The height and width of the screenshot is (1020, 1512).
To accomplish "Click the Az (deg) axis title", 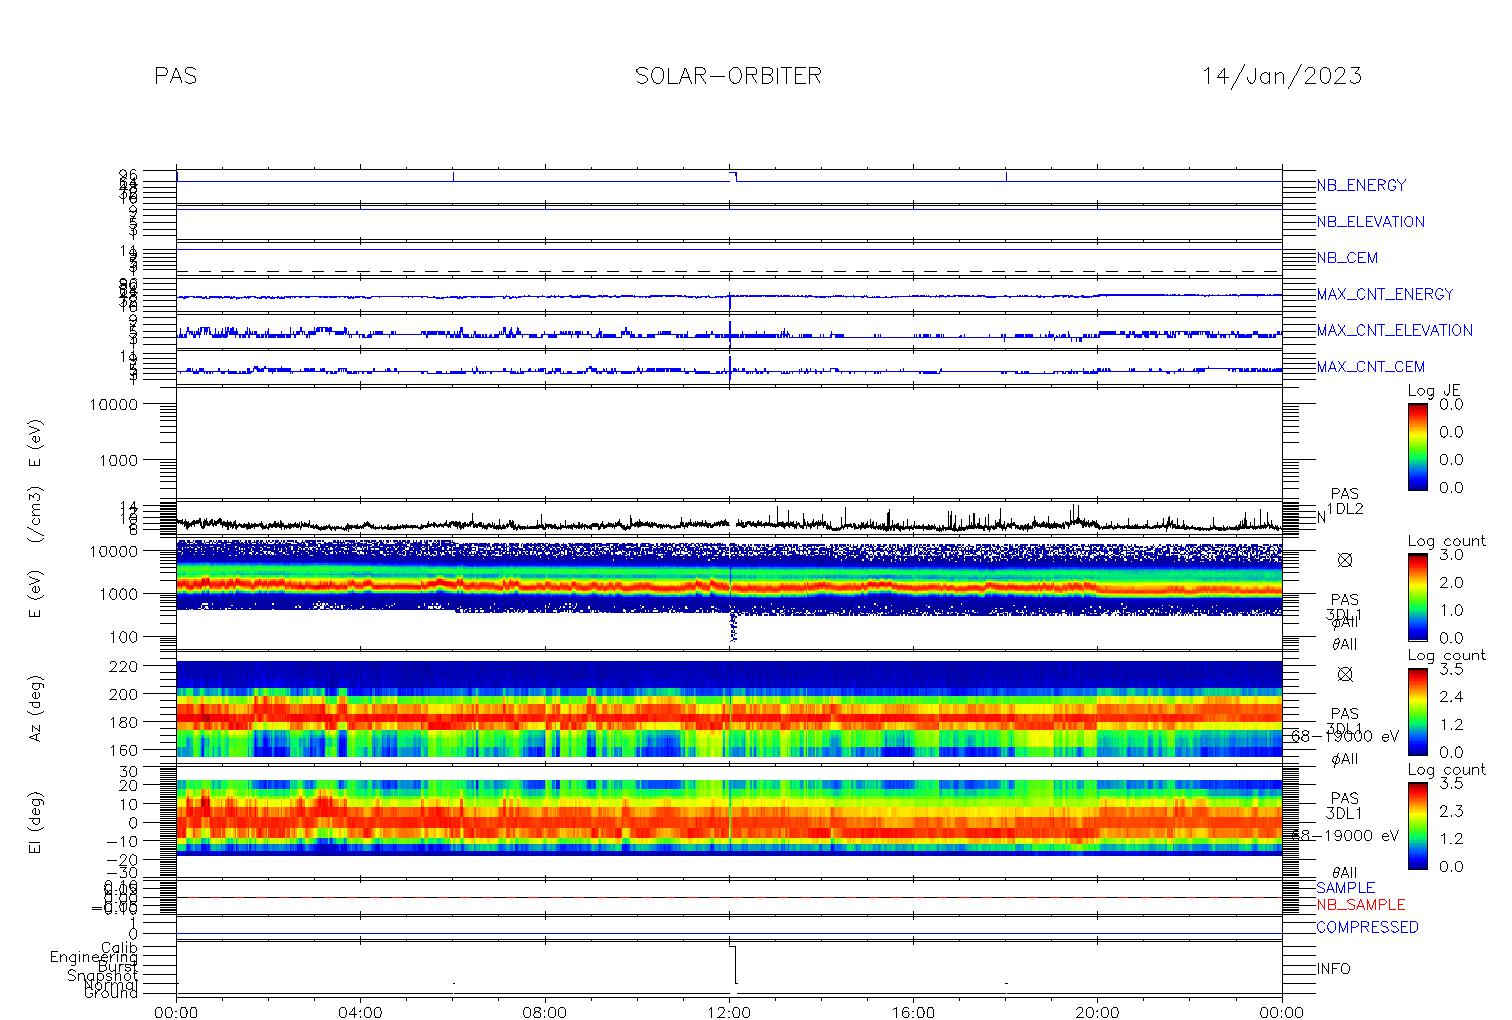I will (x=36, y=707).
